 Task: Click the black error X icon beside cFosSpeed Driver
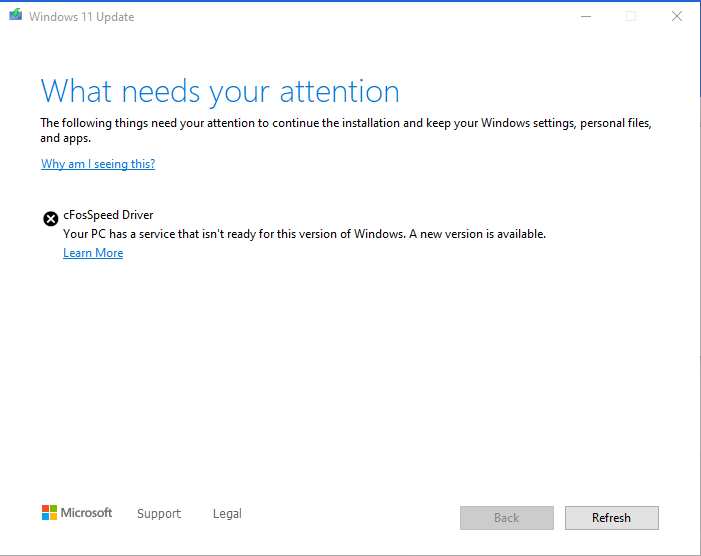[50, 219]
